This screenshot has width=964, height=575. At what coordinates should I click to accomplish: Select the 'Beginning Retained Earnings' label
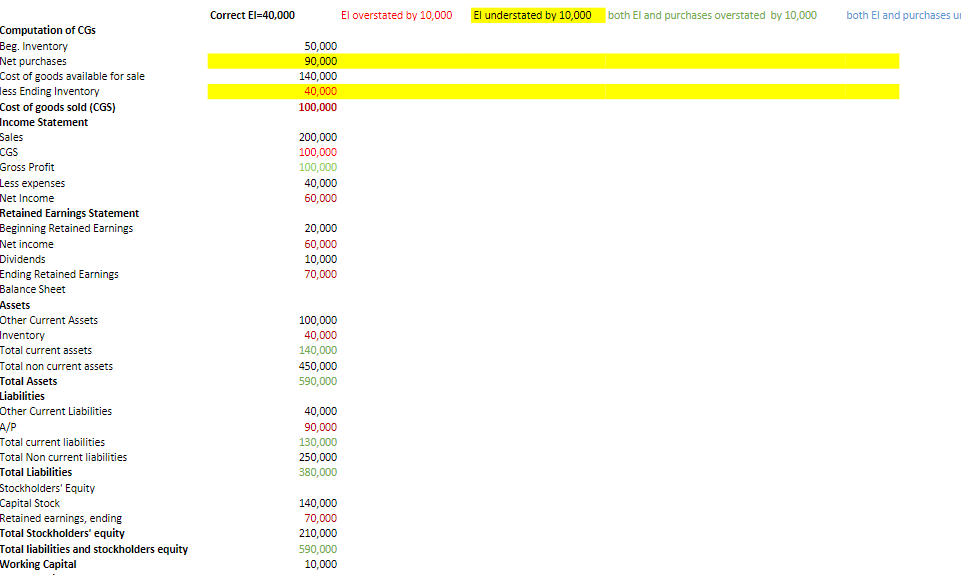pos(66,228)
